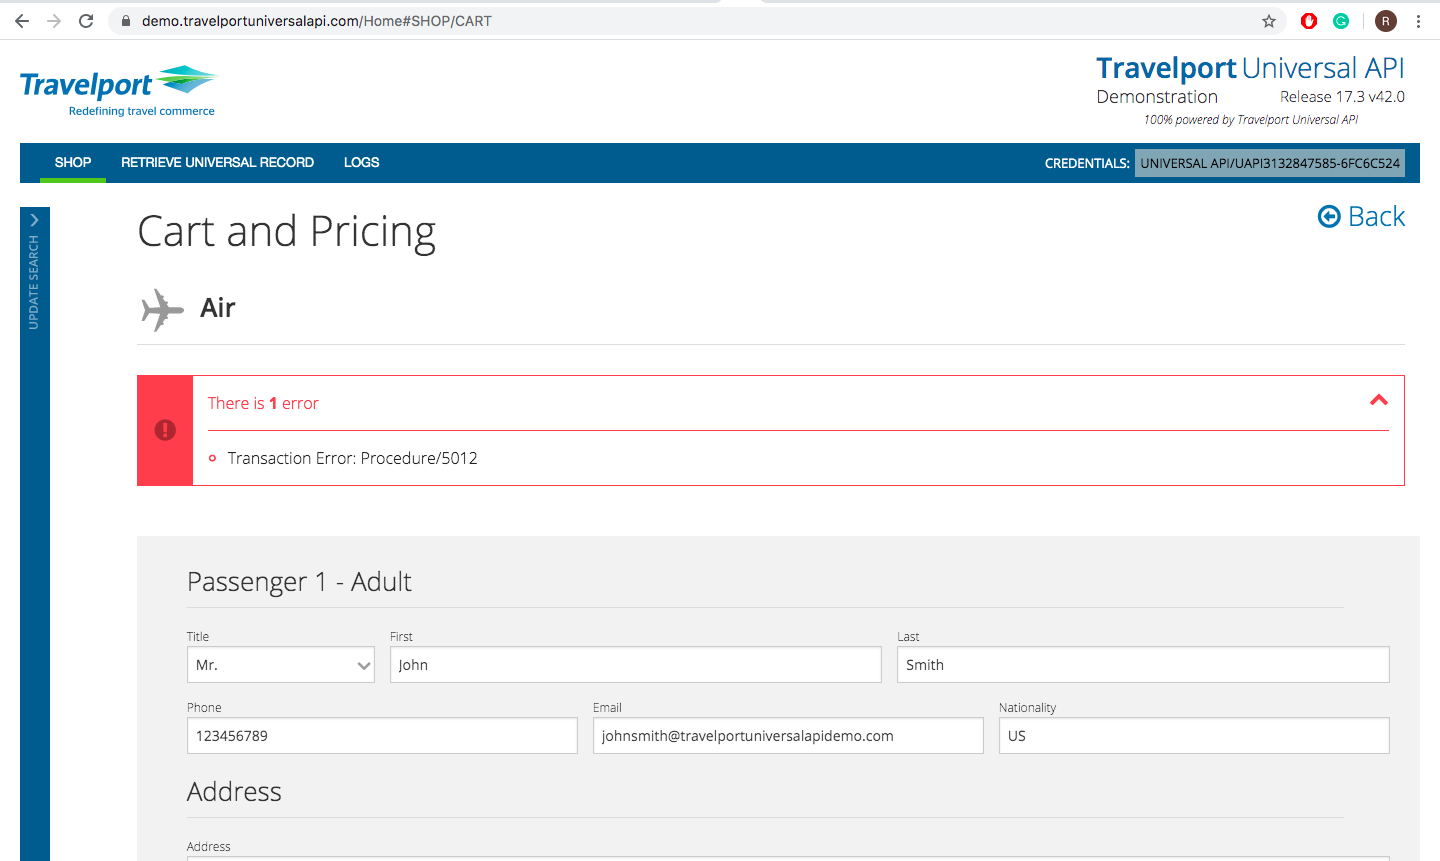Collapse the error message panel chevron

click(x=1379, y=400)
